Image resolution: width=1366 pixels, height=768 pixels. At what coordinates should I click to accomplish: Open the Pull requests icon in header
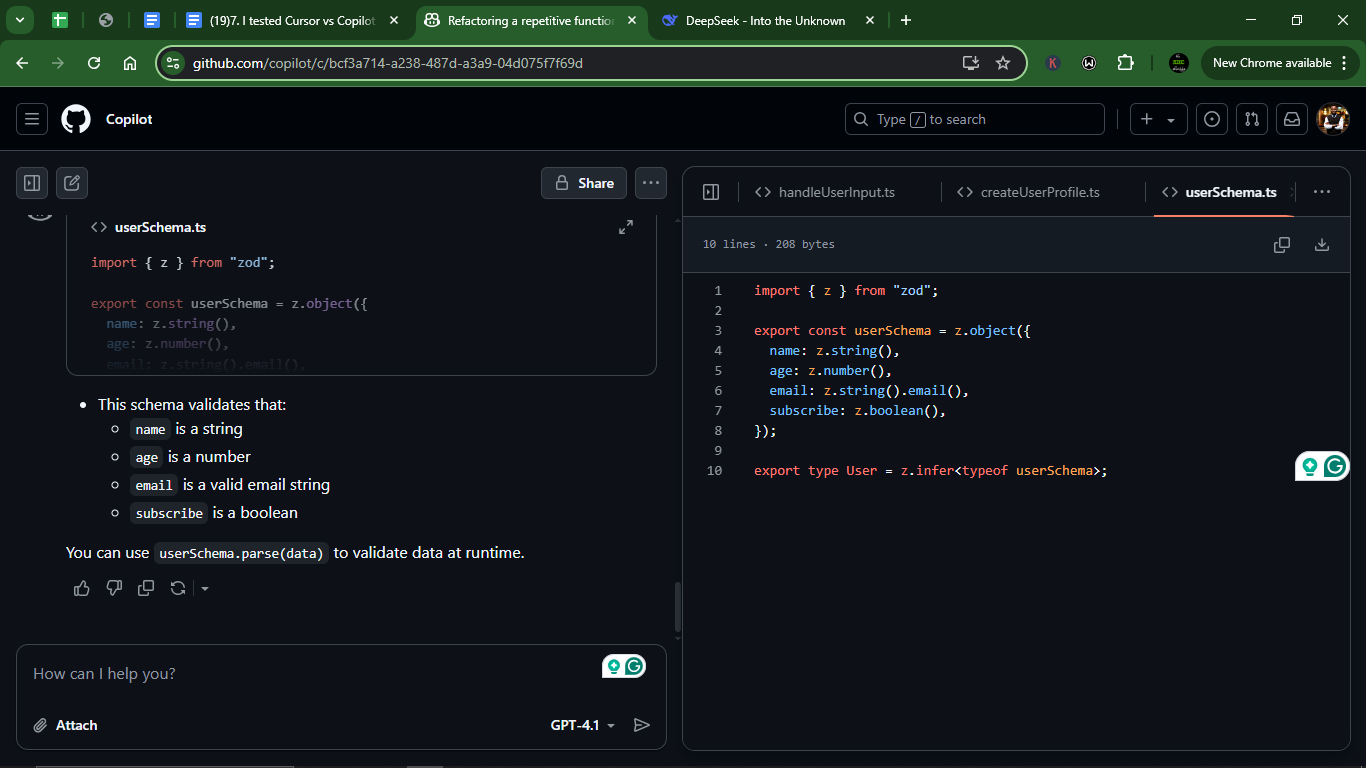pos(1252,119)
